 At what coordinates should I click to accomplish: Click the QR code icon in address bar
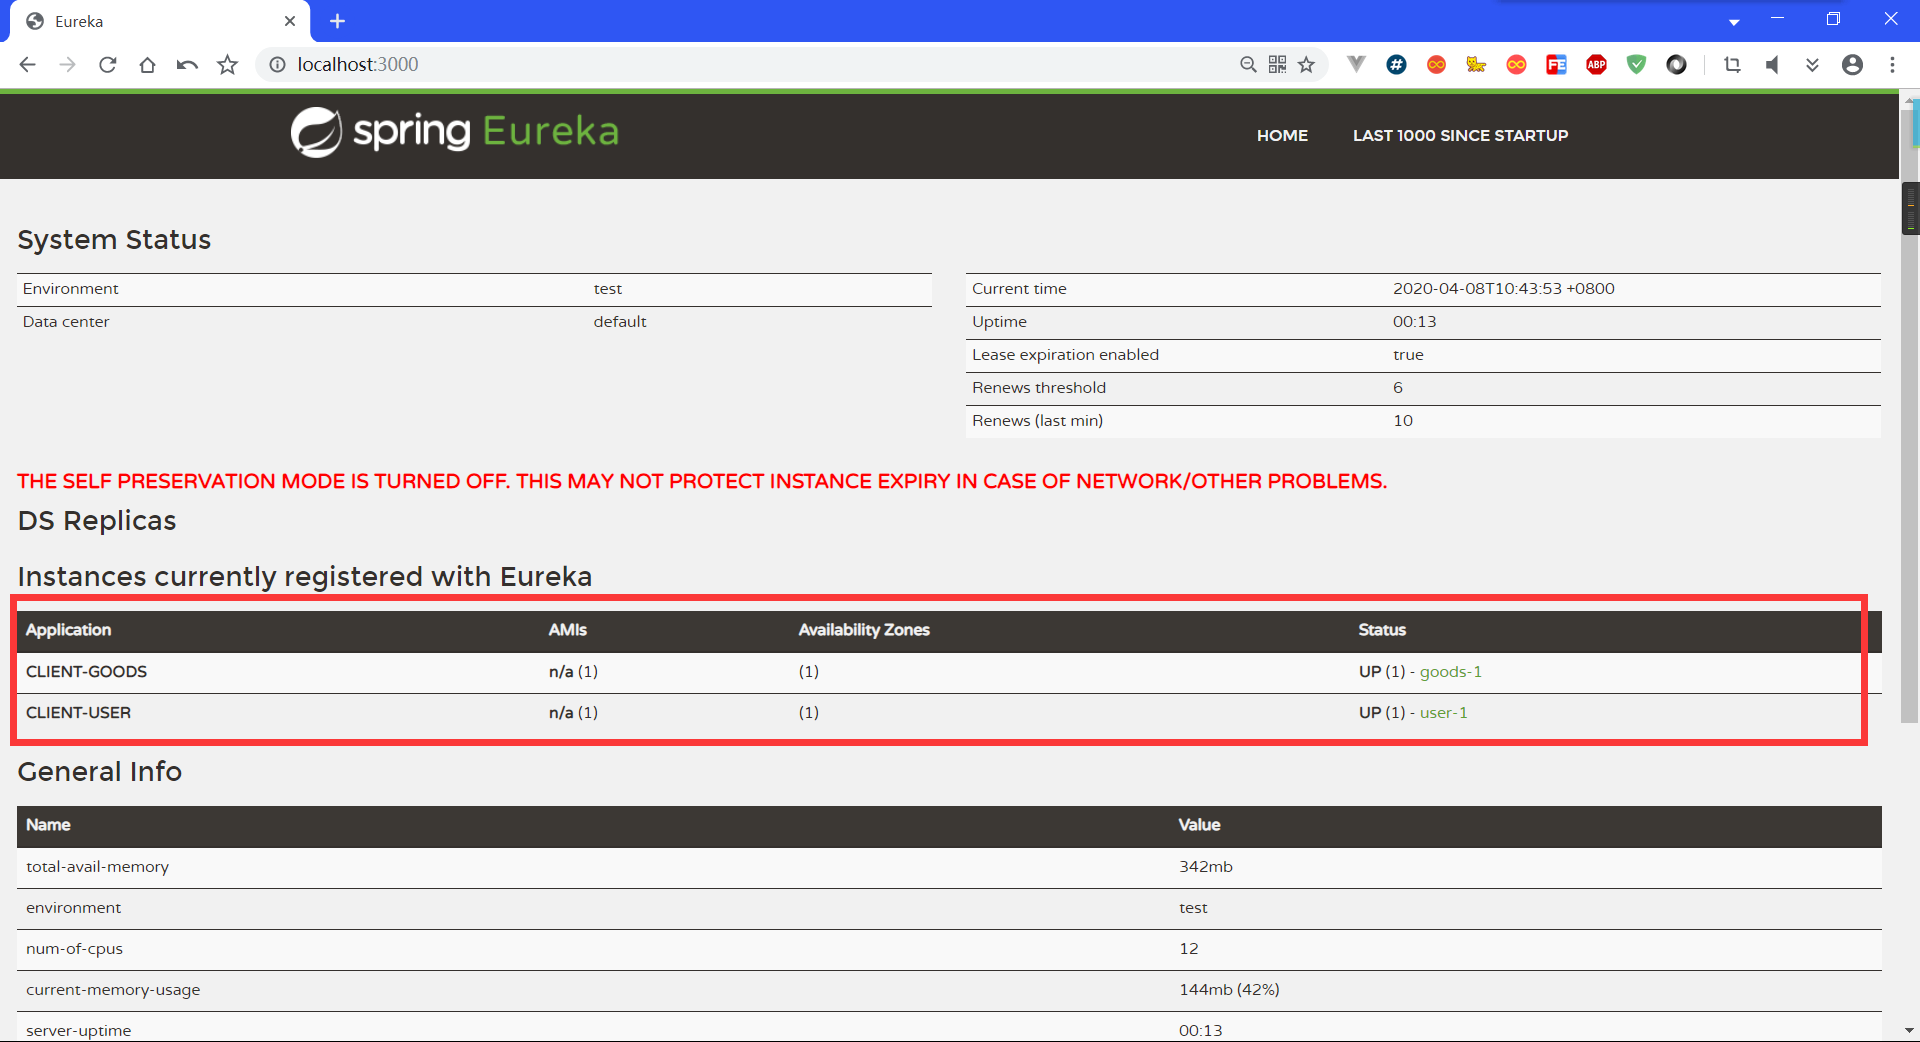pyautogui.click(x=1277, y=65)
